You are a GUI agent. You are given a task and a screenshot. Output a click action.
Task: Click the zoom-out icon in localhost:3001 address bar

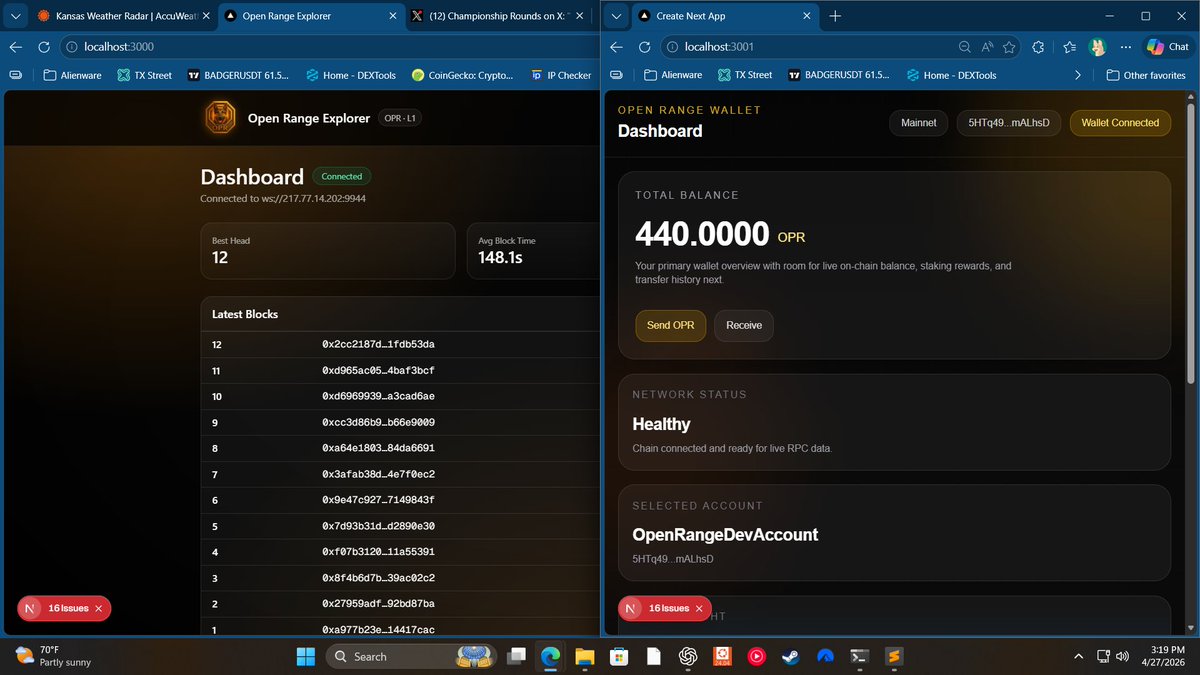(x=964, y=47)
